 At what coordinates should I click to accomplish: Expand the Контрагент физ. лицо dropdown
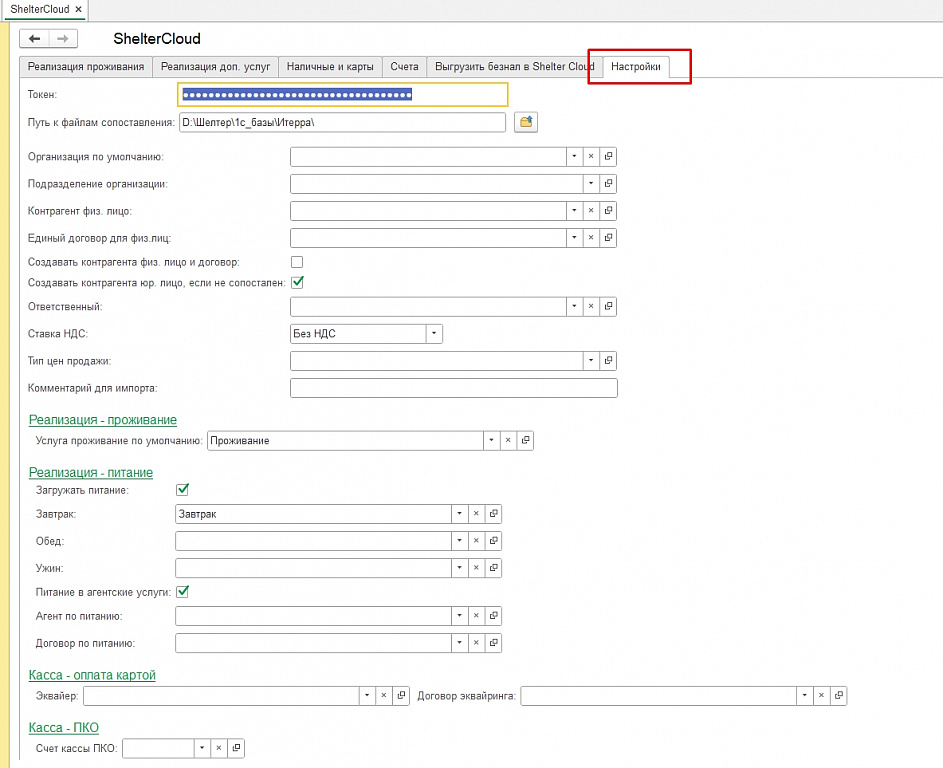[x=574, y=210]
